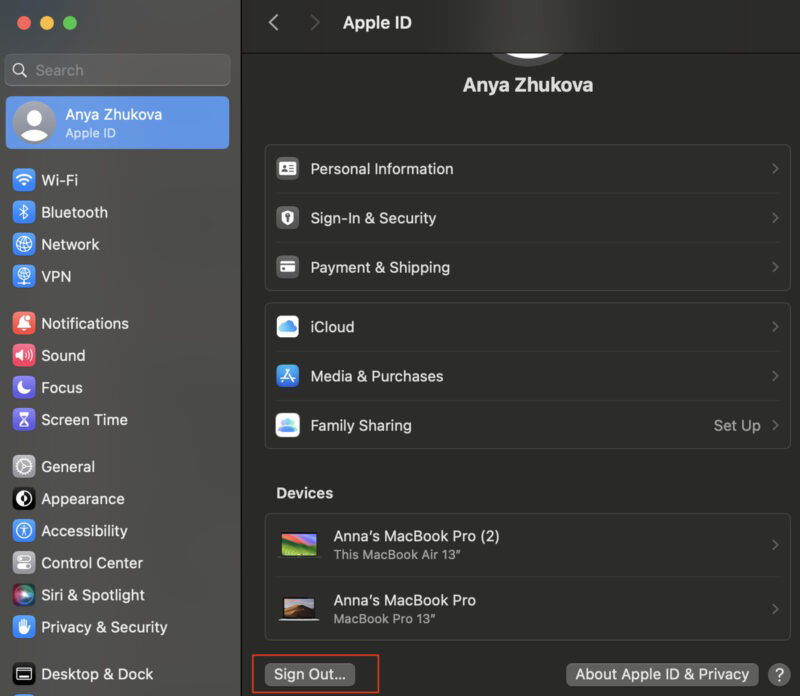
Task: Set Up Family Sharing
Action: [737, 425]
